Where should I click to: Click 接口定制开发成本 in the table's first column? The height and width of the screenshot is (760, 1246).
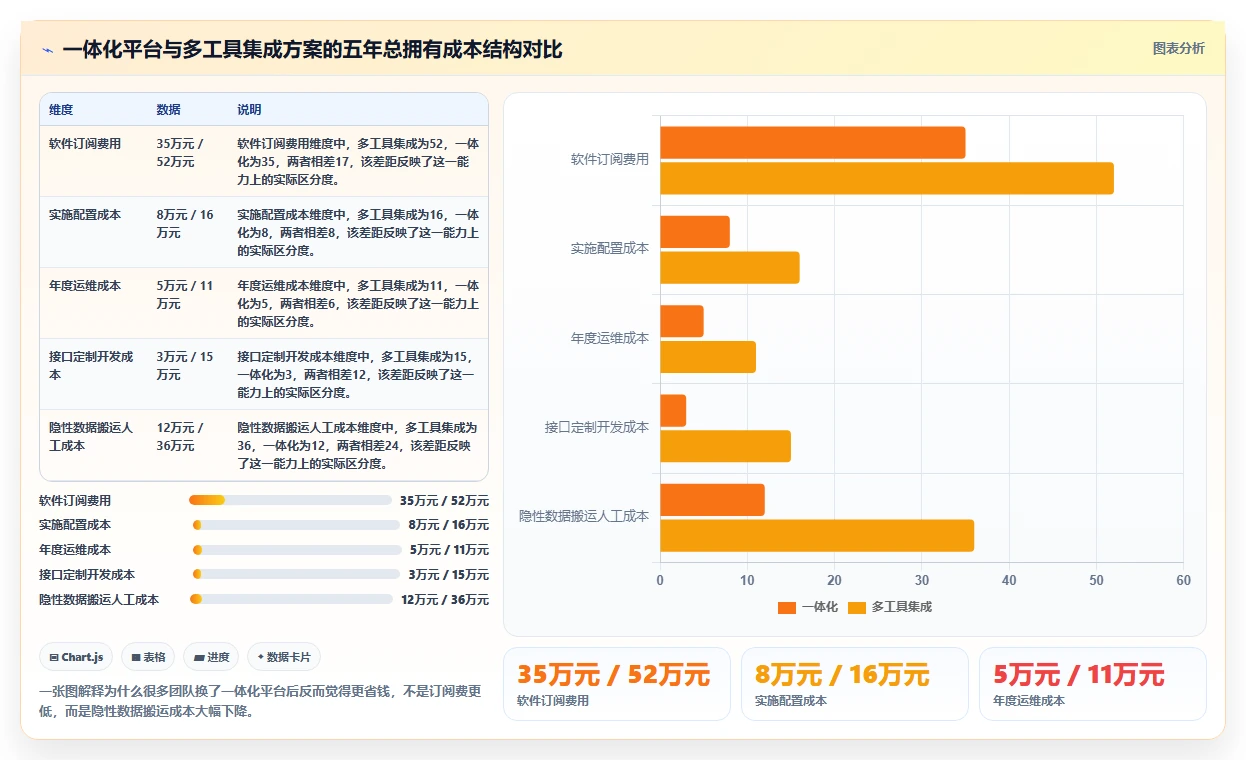tap(91, 366)
